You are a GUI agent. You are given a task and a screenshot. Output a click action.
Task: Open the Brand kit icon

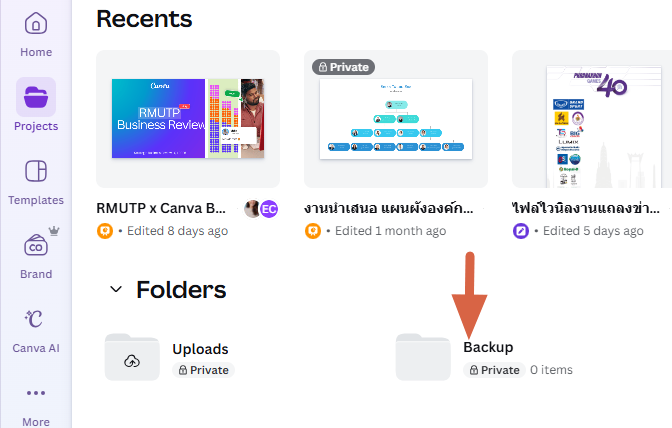[x=36, y=245]
